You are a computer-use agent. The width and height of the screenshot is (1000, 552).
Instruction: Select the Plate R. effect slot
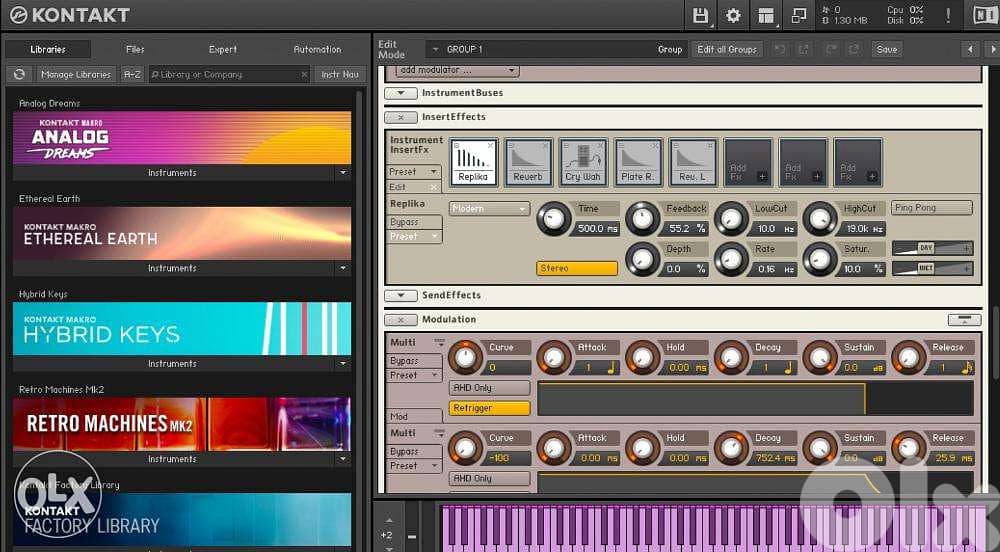638,163
